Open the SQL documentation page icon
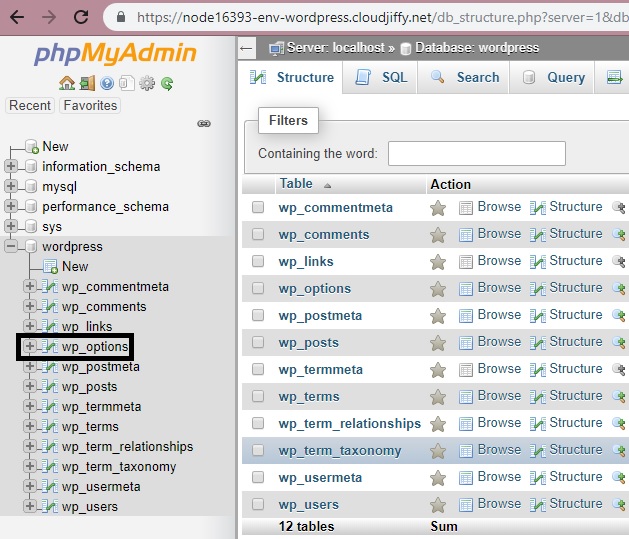Viewport: 629px width, 539px height. (x=127, y=83)
